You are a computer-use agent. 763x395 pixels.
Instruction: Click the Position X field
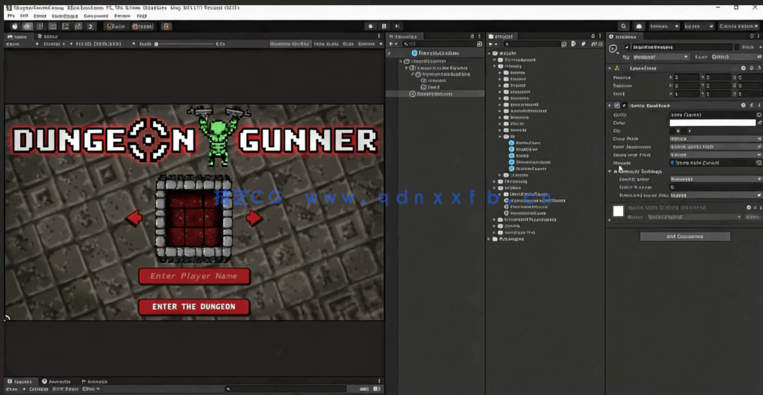point(686,77)
